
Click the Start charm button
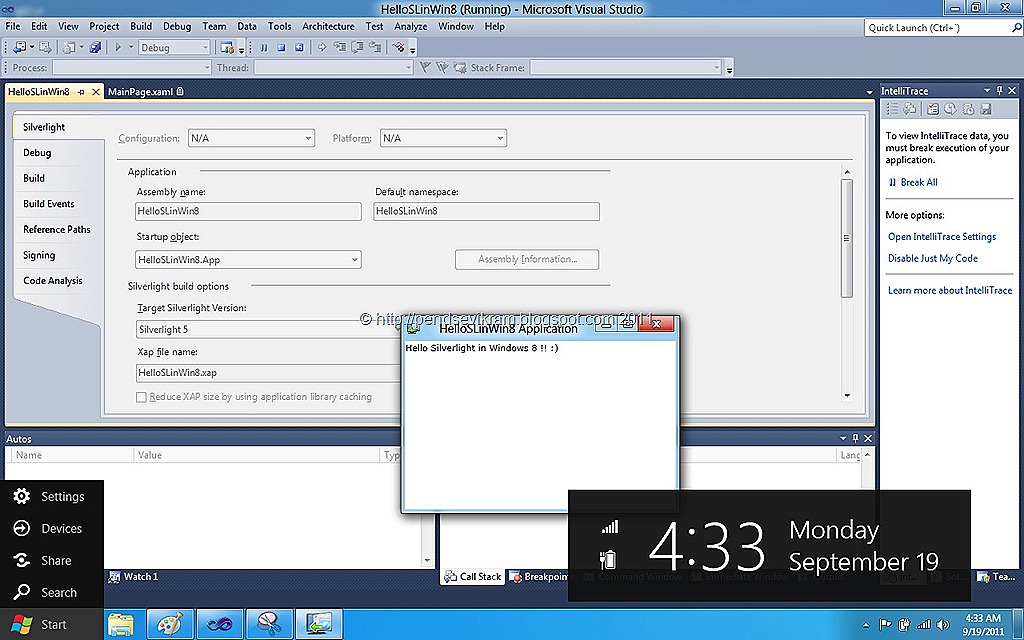point(51,624)
